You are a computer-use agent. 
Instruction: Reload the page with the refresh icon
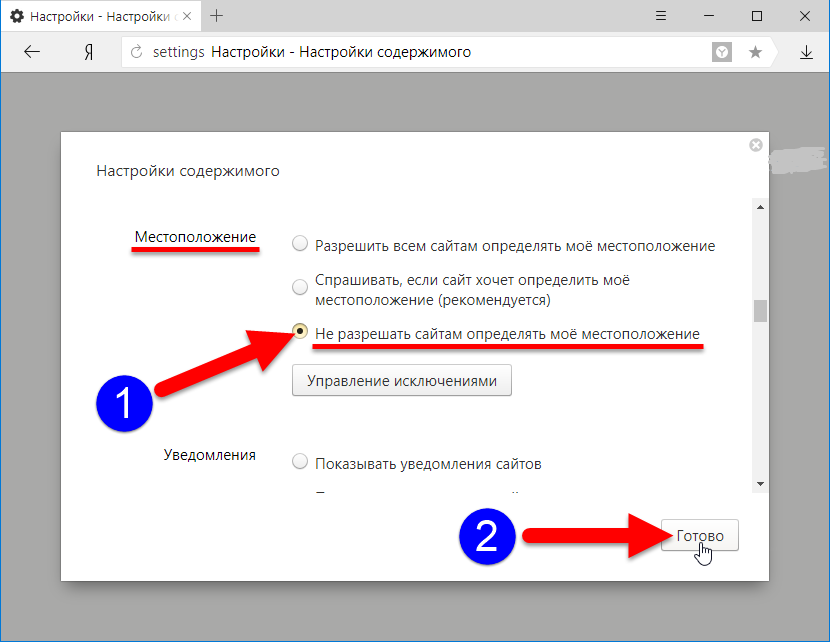coord(136,52)
